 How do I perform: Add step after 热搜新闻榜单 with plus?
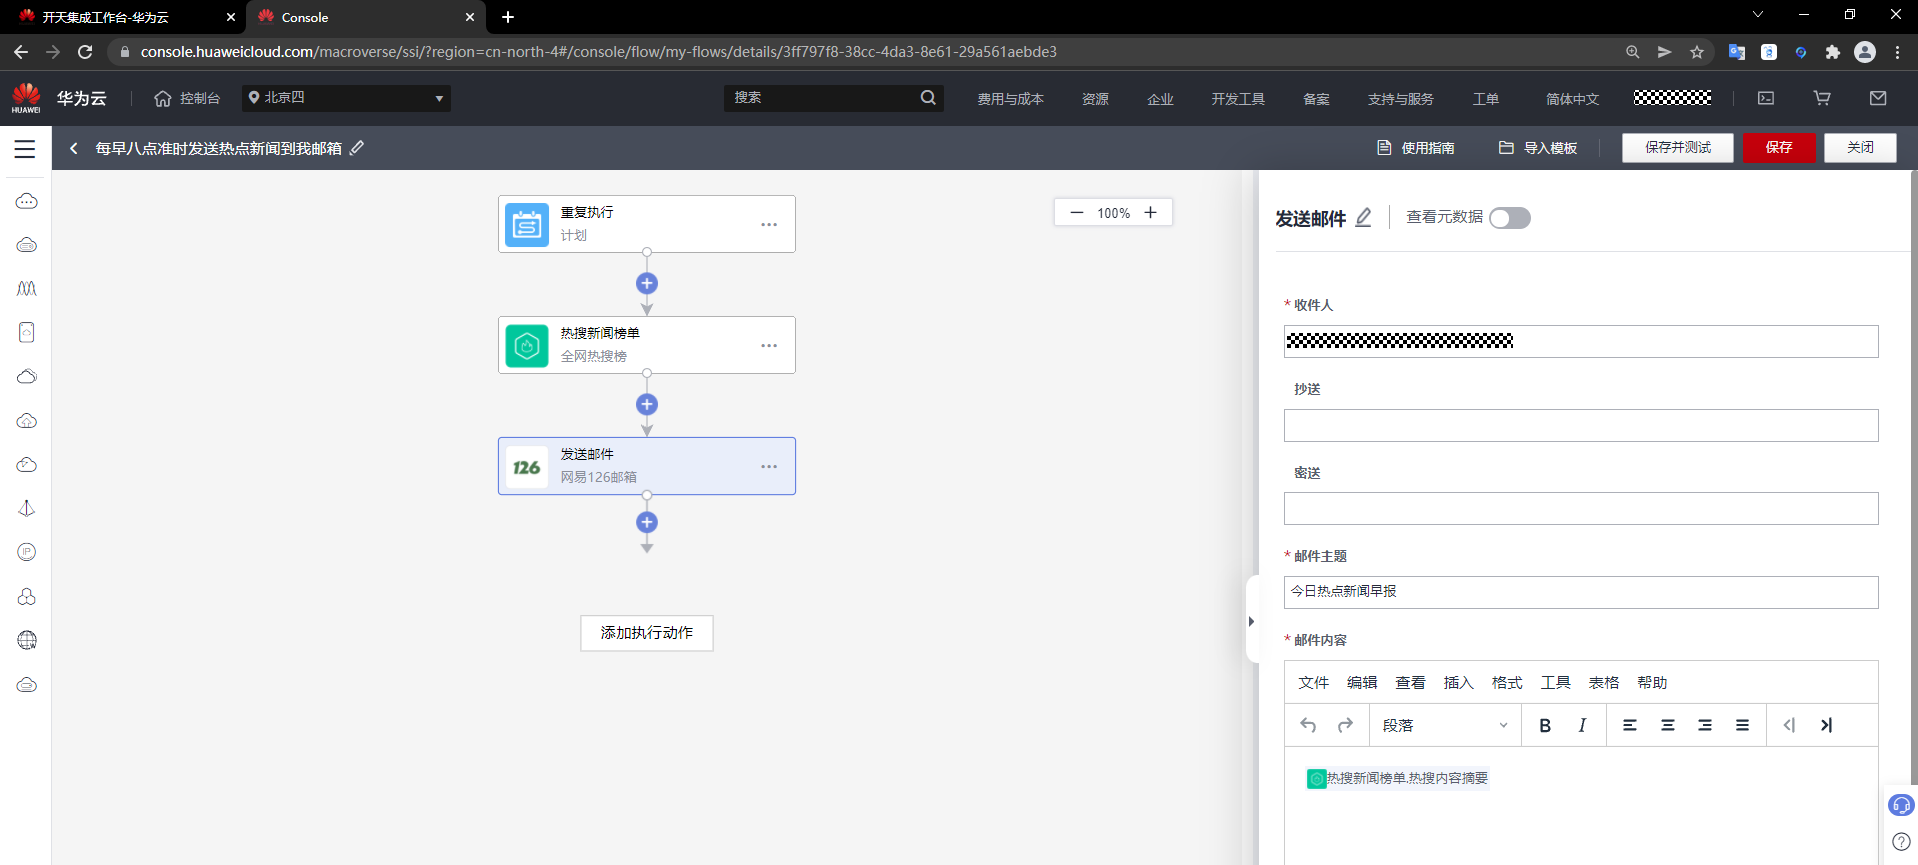pyautogui.click(x=647, y=404)
